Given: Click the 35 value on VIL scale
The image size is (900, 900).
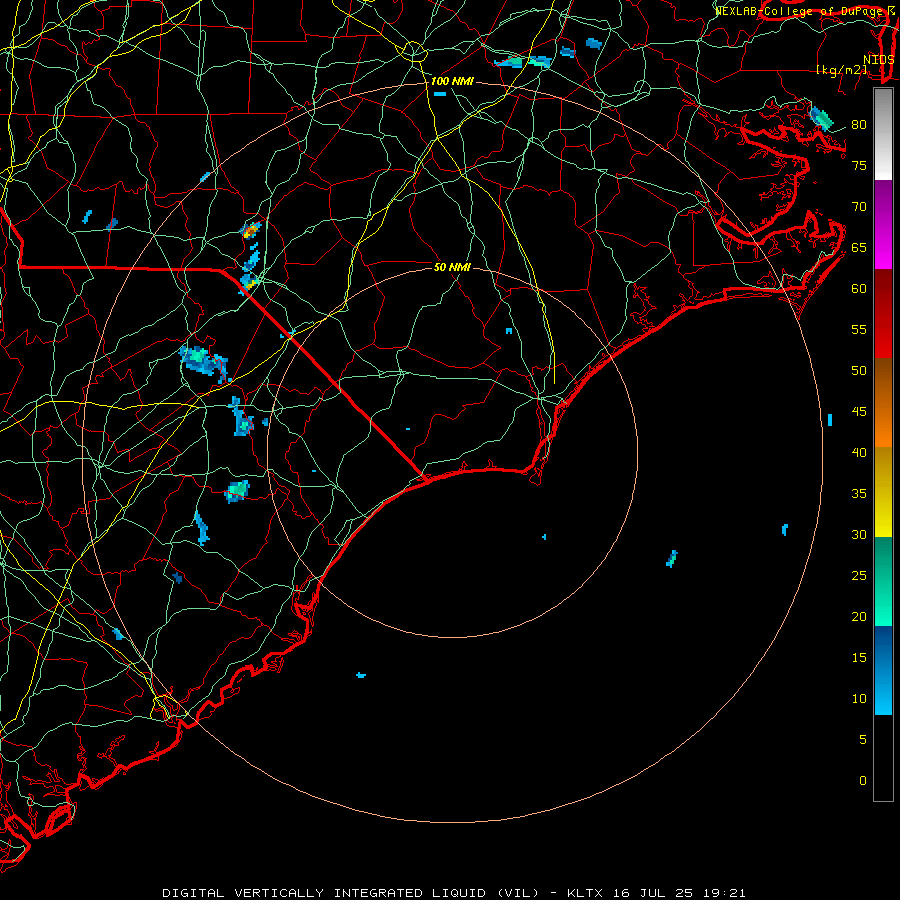Looking at the screenshot, I should [x=859, y=494].
